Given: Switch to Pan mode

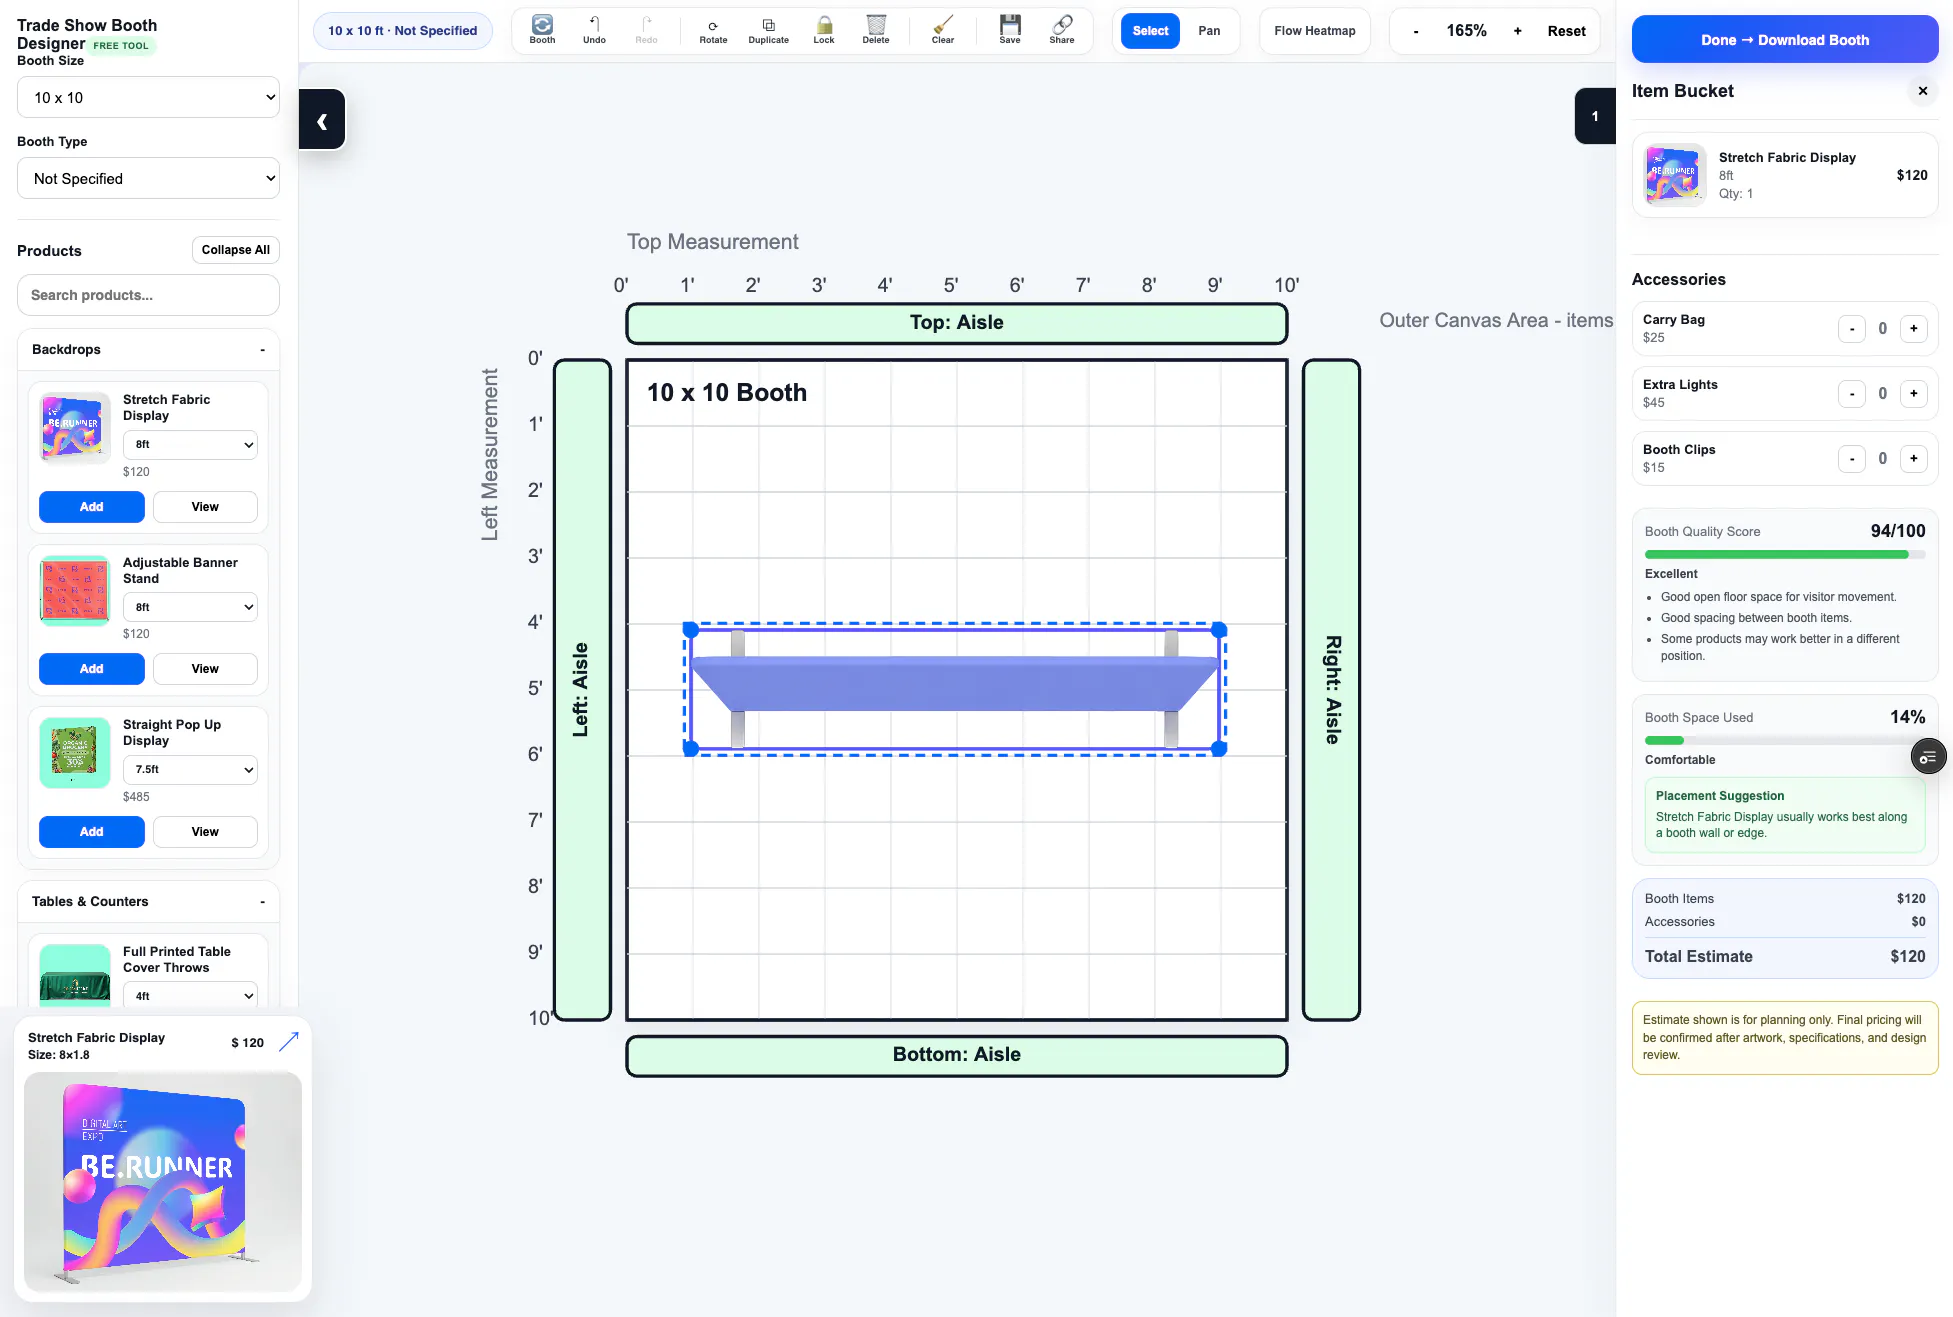Looking at the screenshot, I should (x=1209, y=31).
